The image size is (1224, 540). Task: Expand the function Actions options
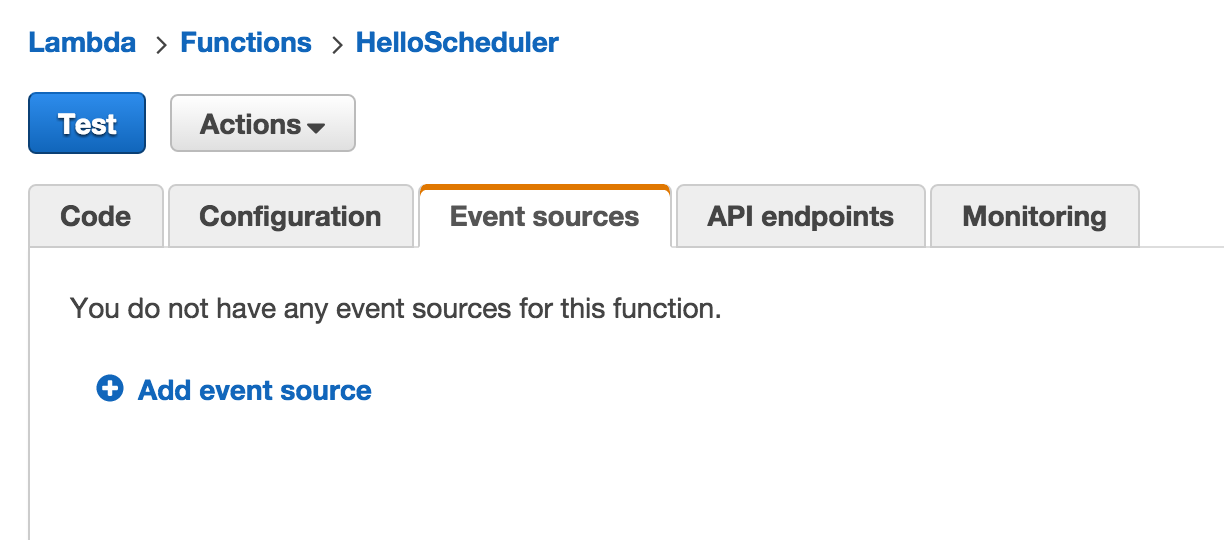tap(263, 123)
